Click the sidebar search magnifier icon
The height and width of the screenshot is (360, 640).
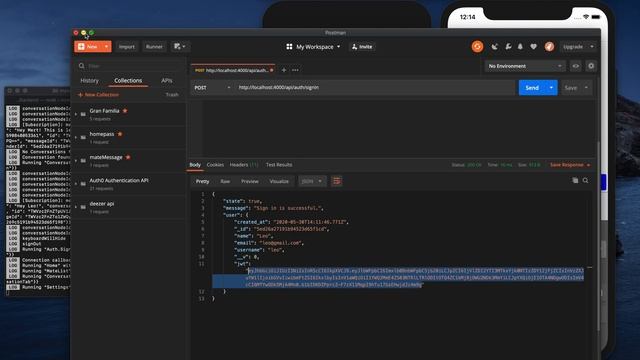[x=82, y=66]
